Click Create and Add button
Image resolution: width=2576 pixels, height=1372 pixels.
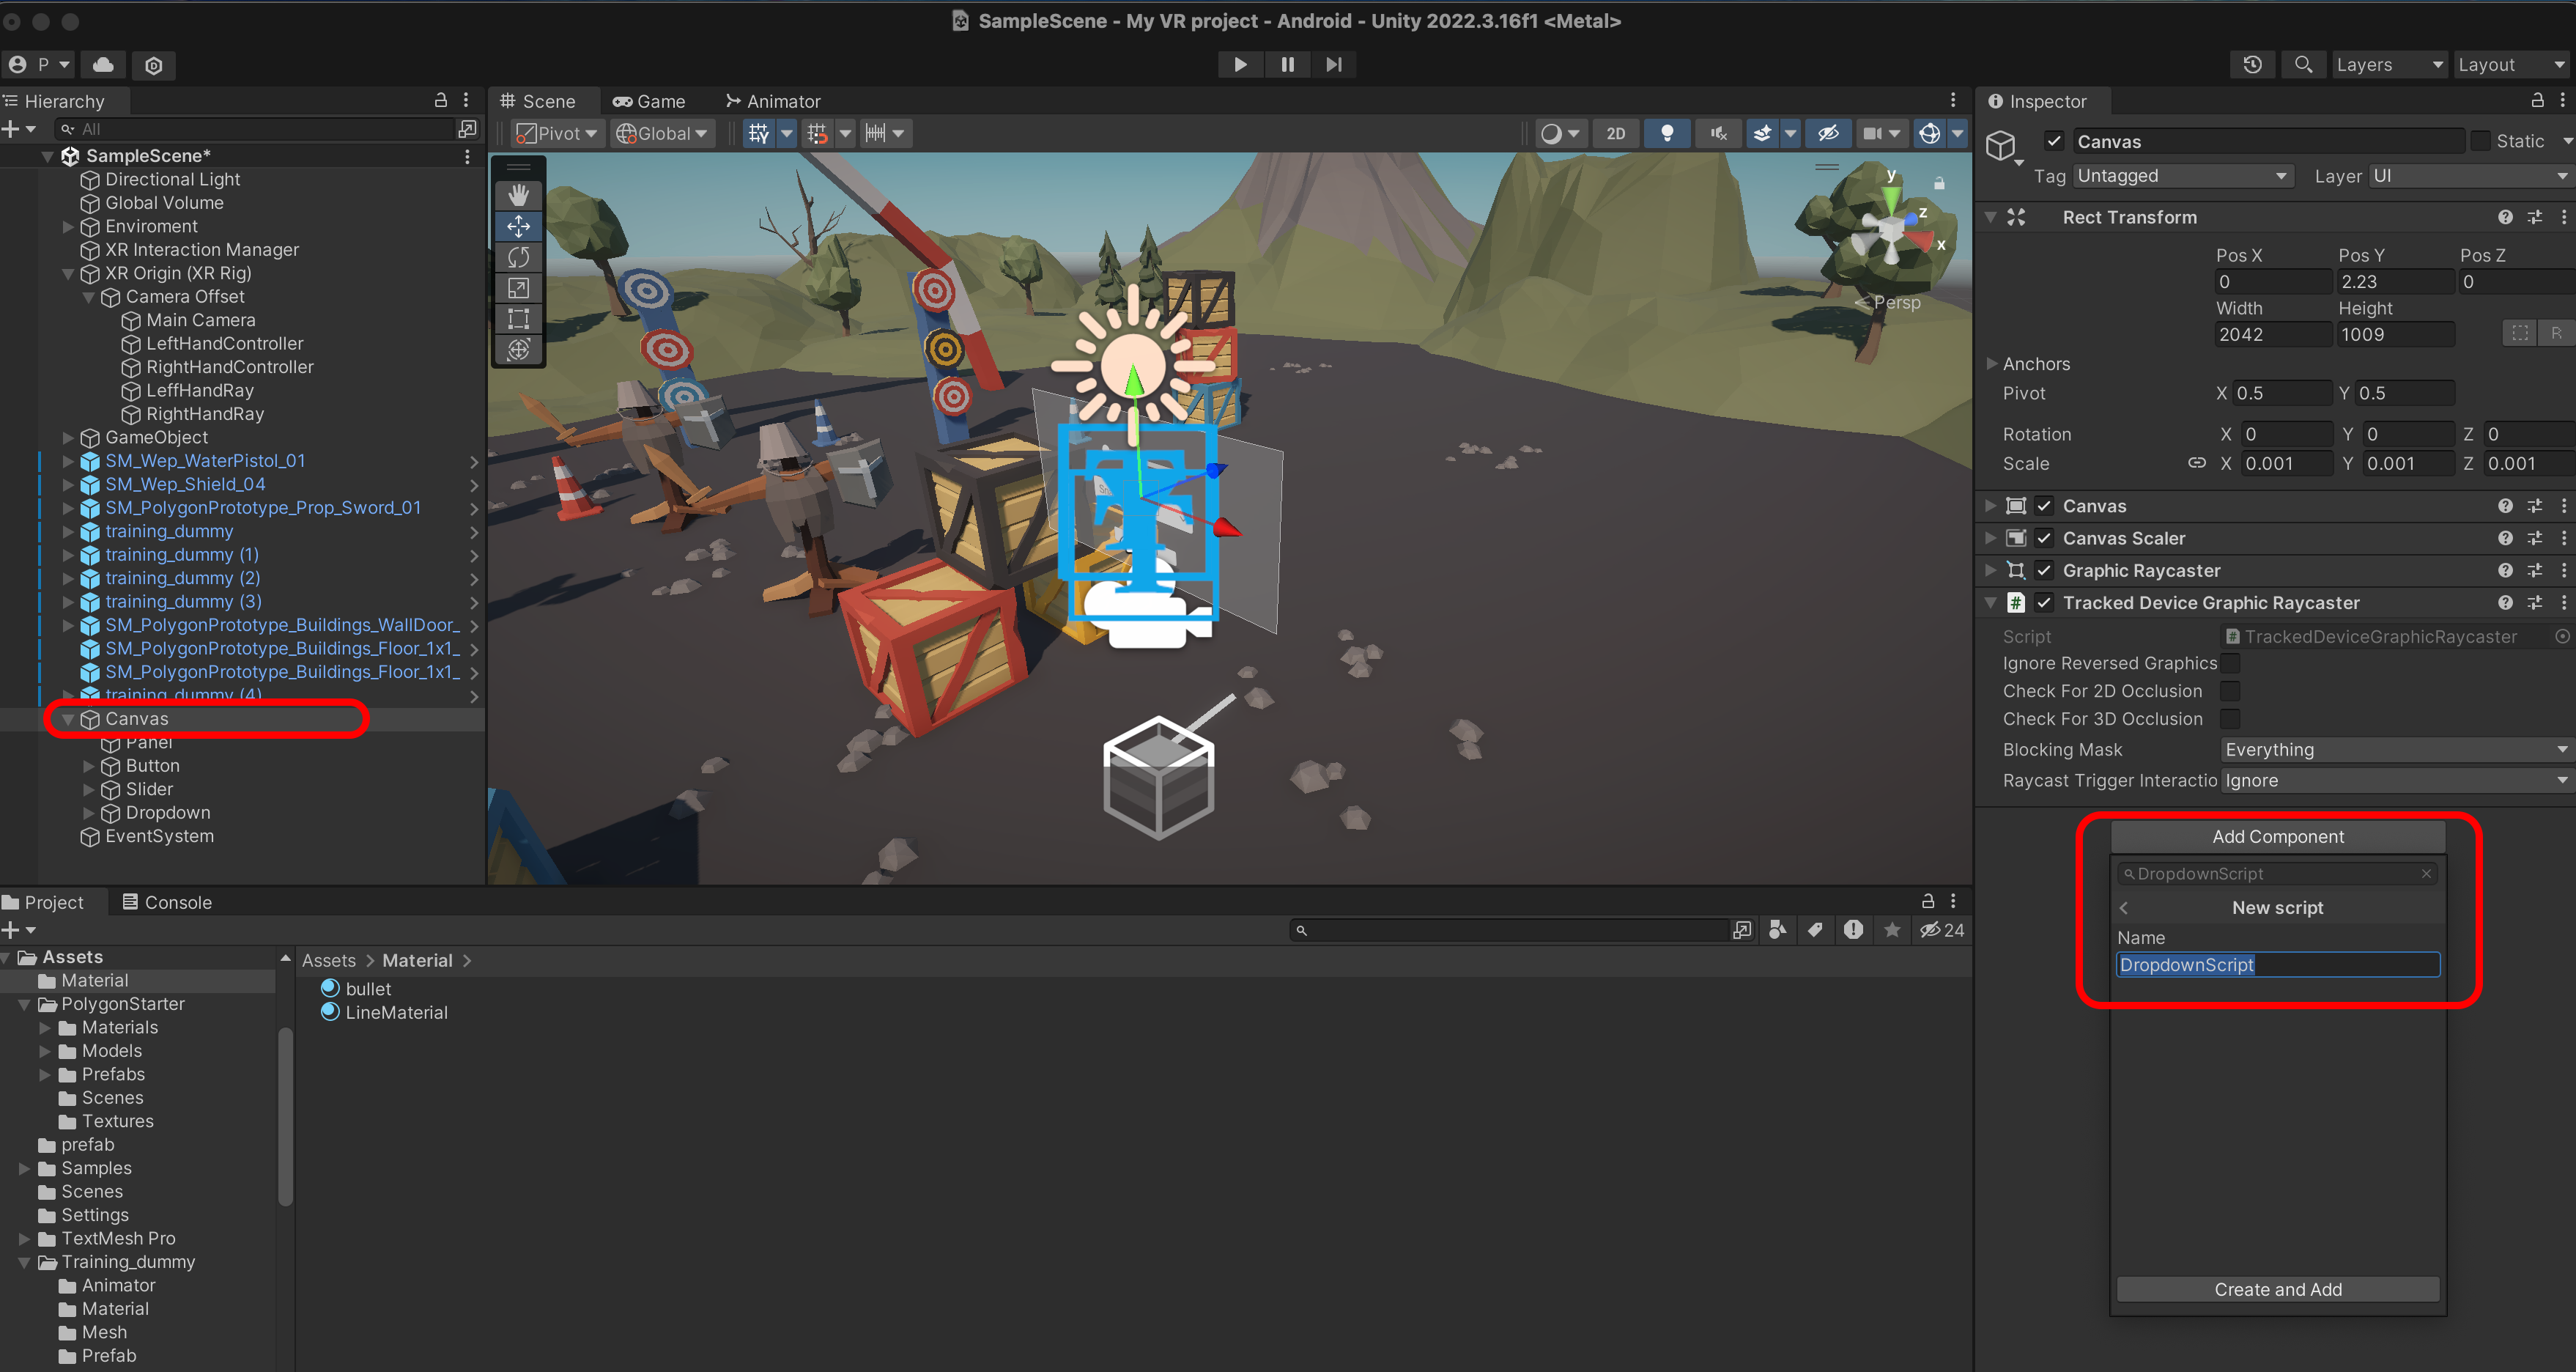2277,1289
